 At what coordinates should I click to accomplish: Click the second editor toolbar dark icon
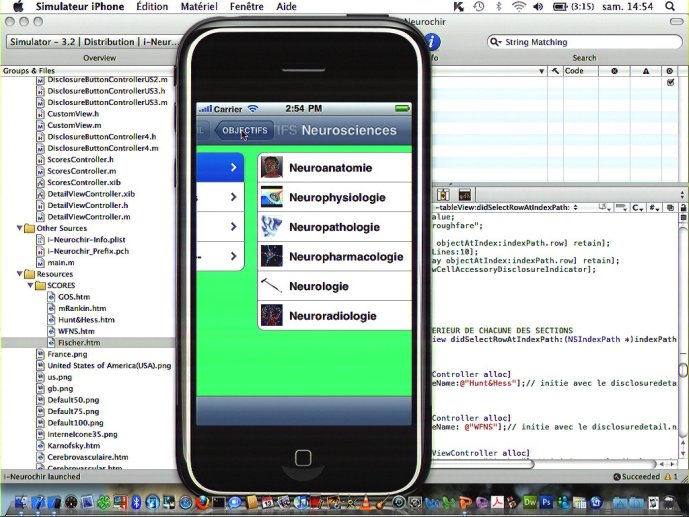tap(464, 194)
